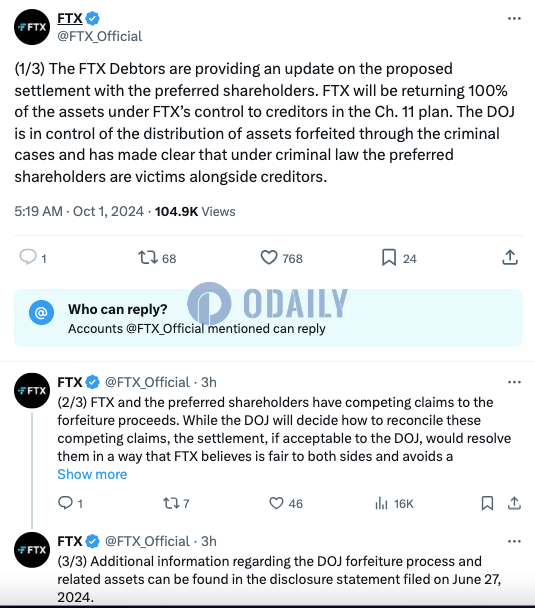This screenshot has height=608, width=535.
Task: Like the main tweet with 768 likes
Action: (269, 257)
